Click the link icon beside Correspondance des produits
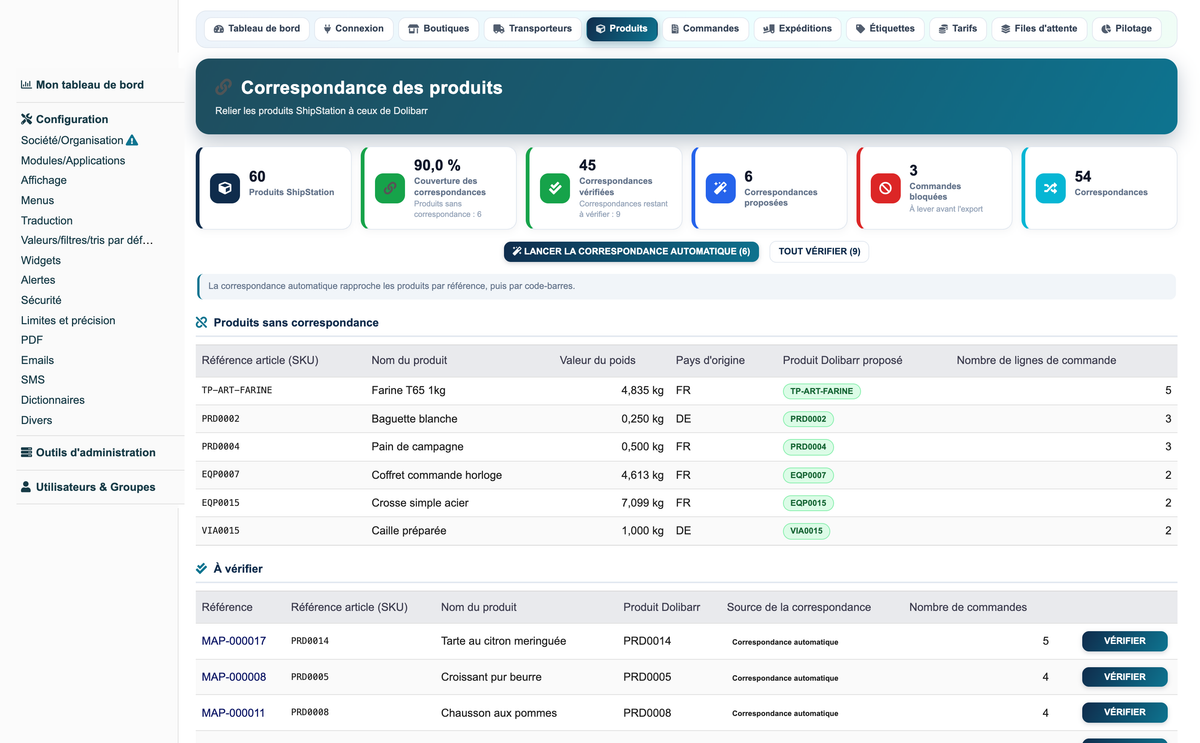Screen dimensions: 1200x743 (224, 88)
